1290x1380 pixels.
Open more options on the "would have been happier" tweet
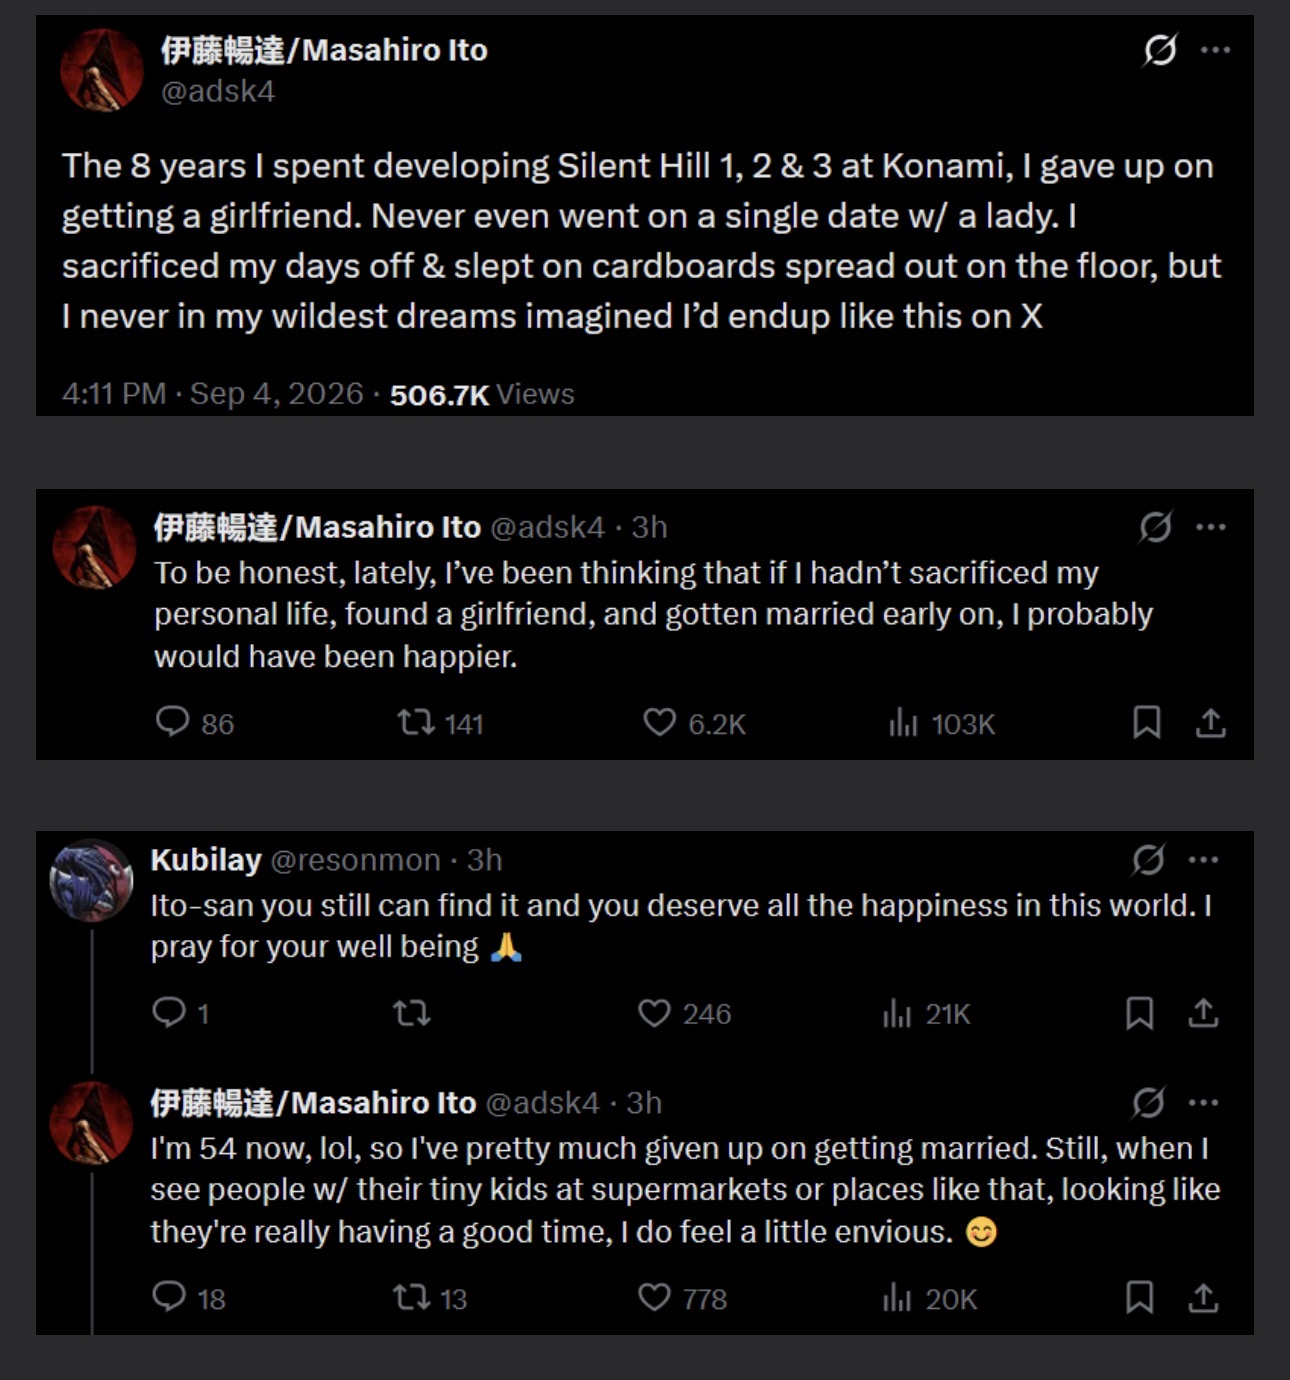click(1211, 527)
